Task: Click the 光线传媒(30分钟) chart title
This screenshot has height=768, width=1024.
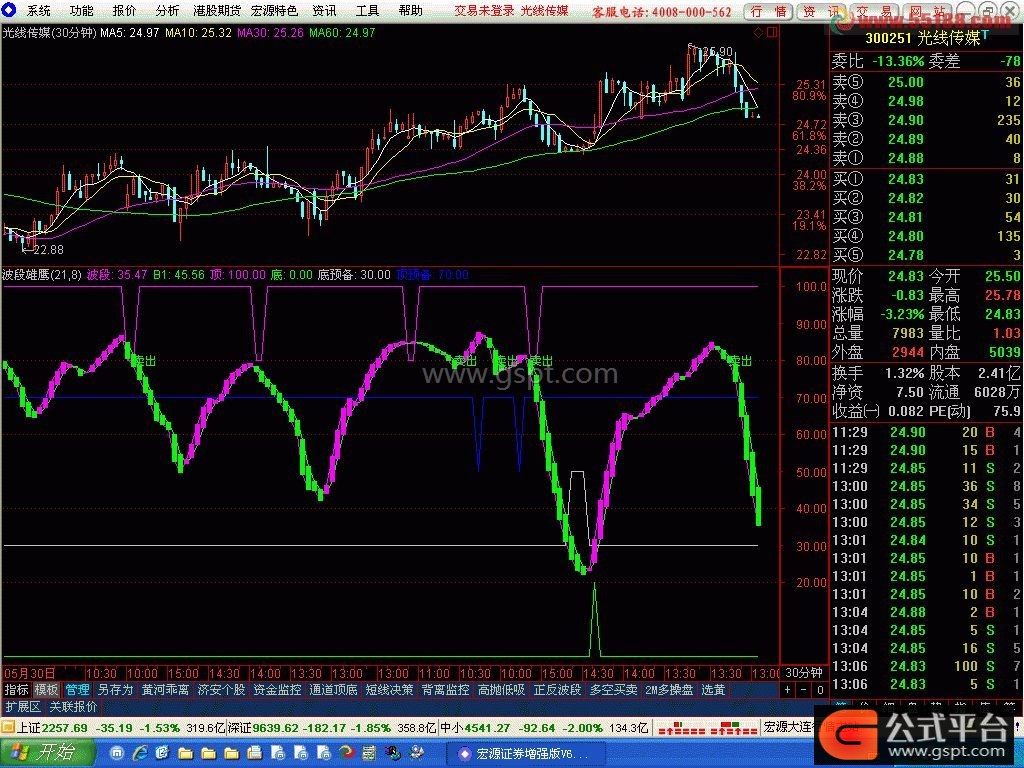Action: tap(50, 33)
